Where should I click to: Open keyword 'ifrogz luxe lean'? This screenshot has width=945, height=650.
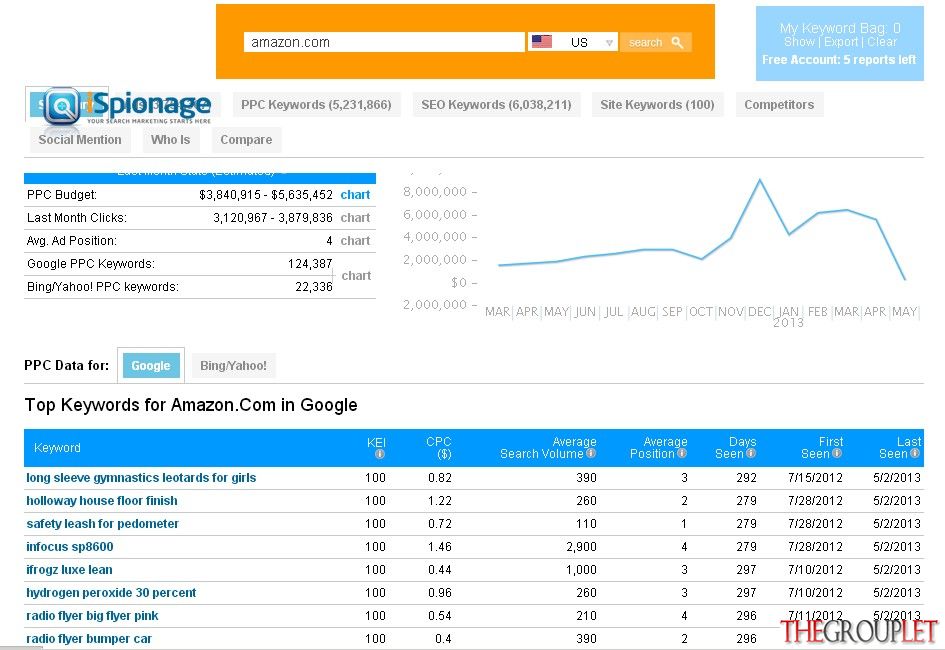click(x=69, y=569)
